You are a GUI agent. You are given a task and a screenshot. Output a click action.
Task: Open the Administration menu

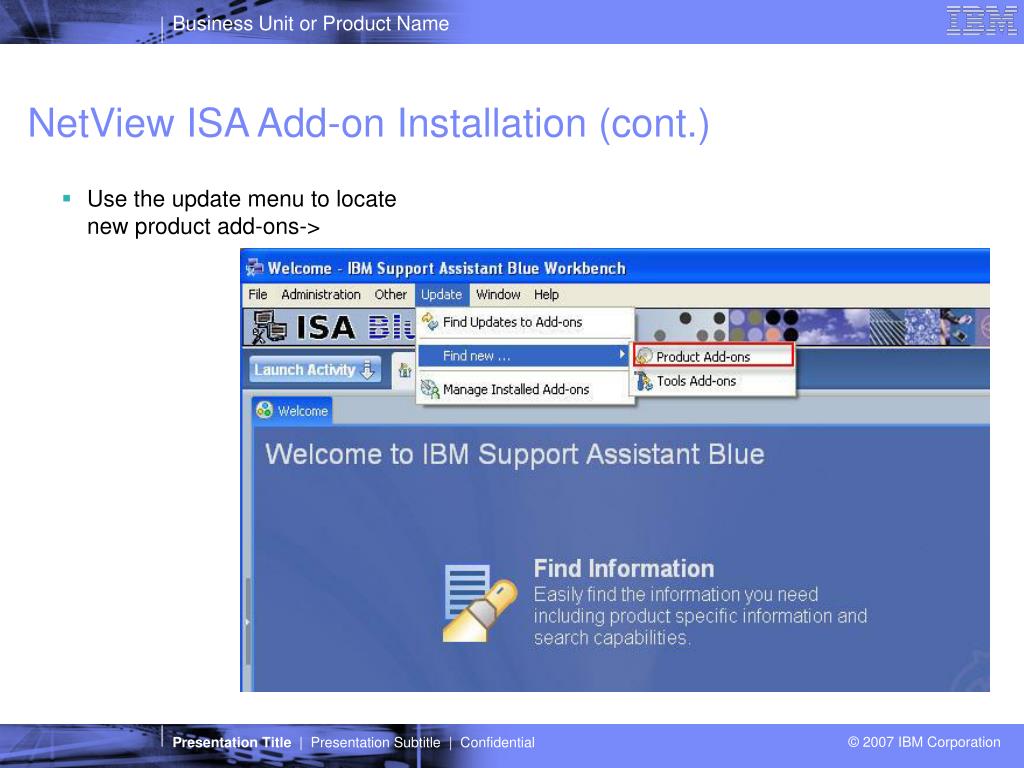(321, 295)
